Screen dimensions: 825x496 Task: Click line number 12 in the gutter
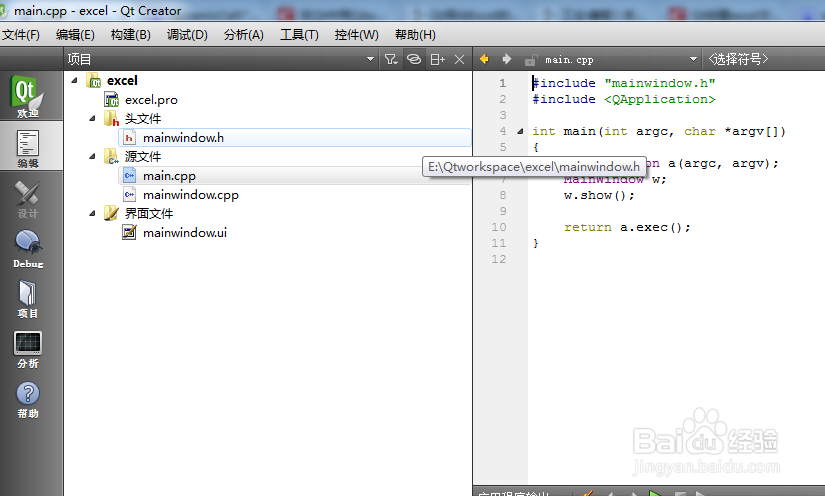point(498,259)
